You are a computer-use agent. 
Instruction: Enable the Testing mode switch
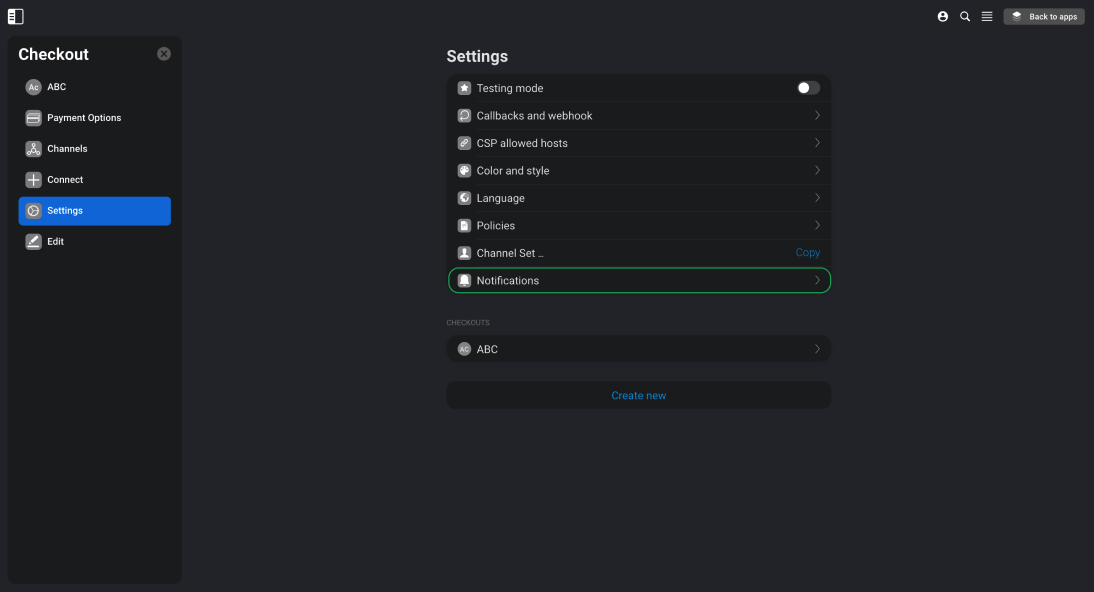(x=808, y=88)
